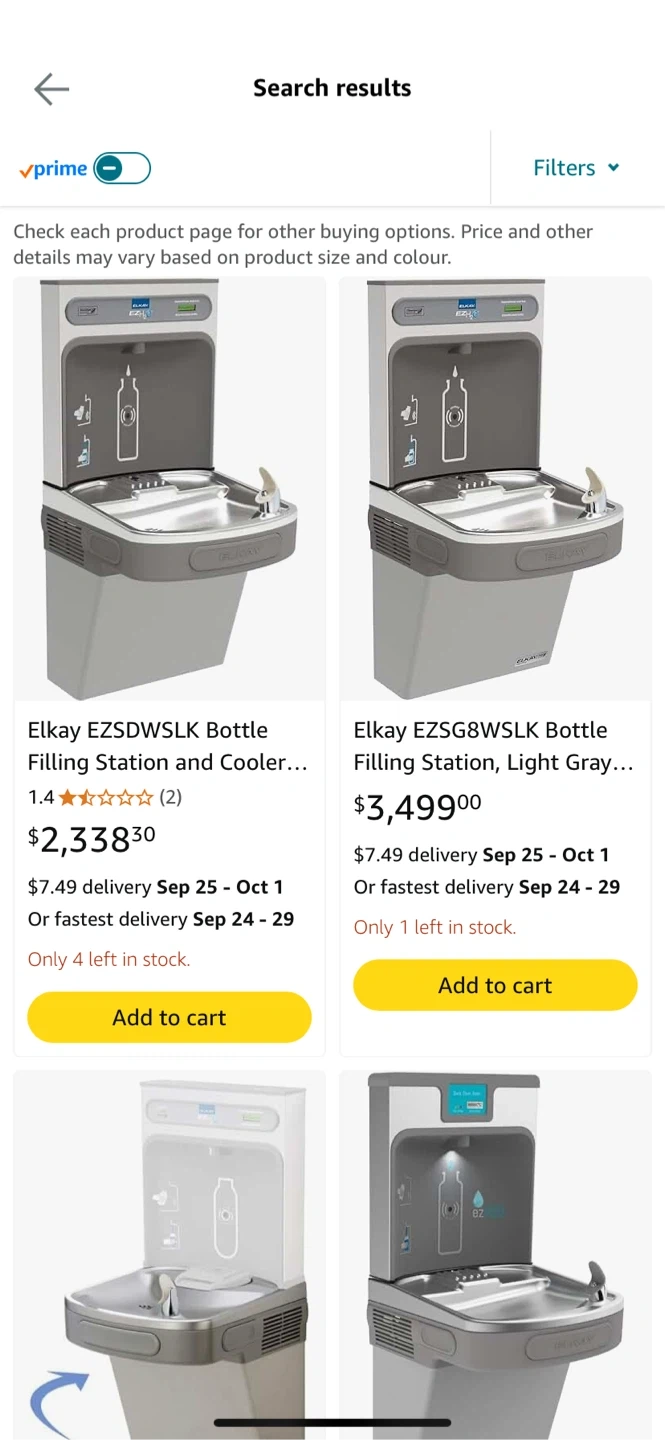Click the Filters chevron arrow
The height and width of the screenshot is (1440, 665).
point(613,168)
